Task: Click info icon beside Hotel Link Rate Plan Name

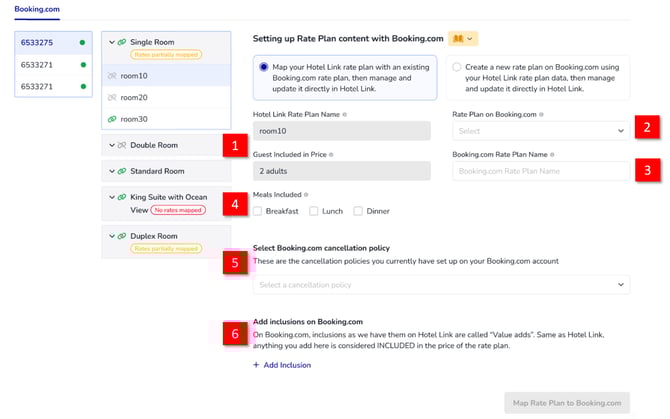Action: tap(344, 115)
